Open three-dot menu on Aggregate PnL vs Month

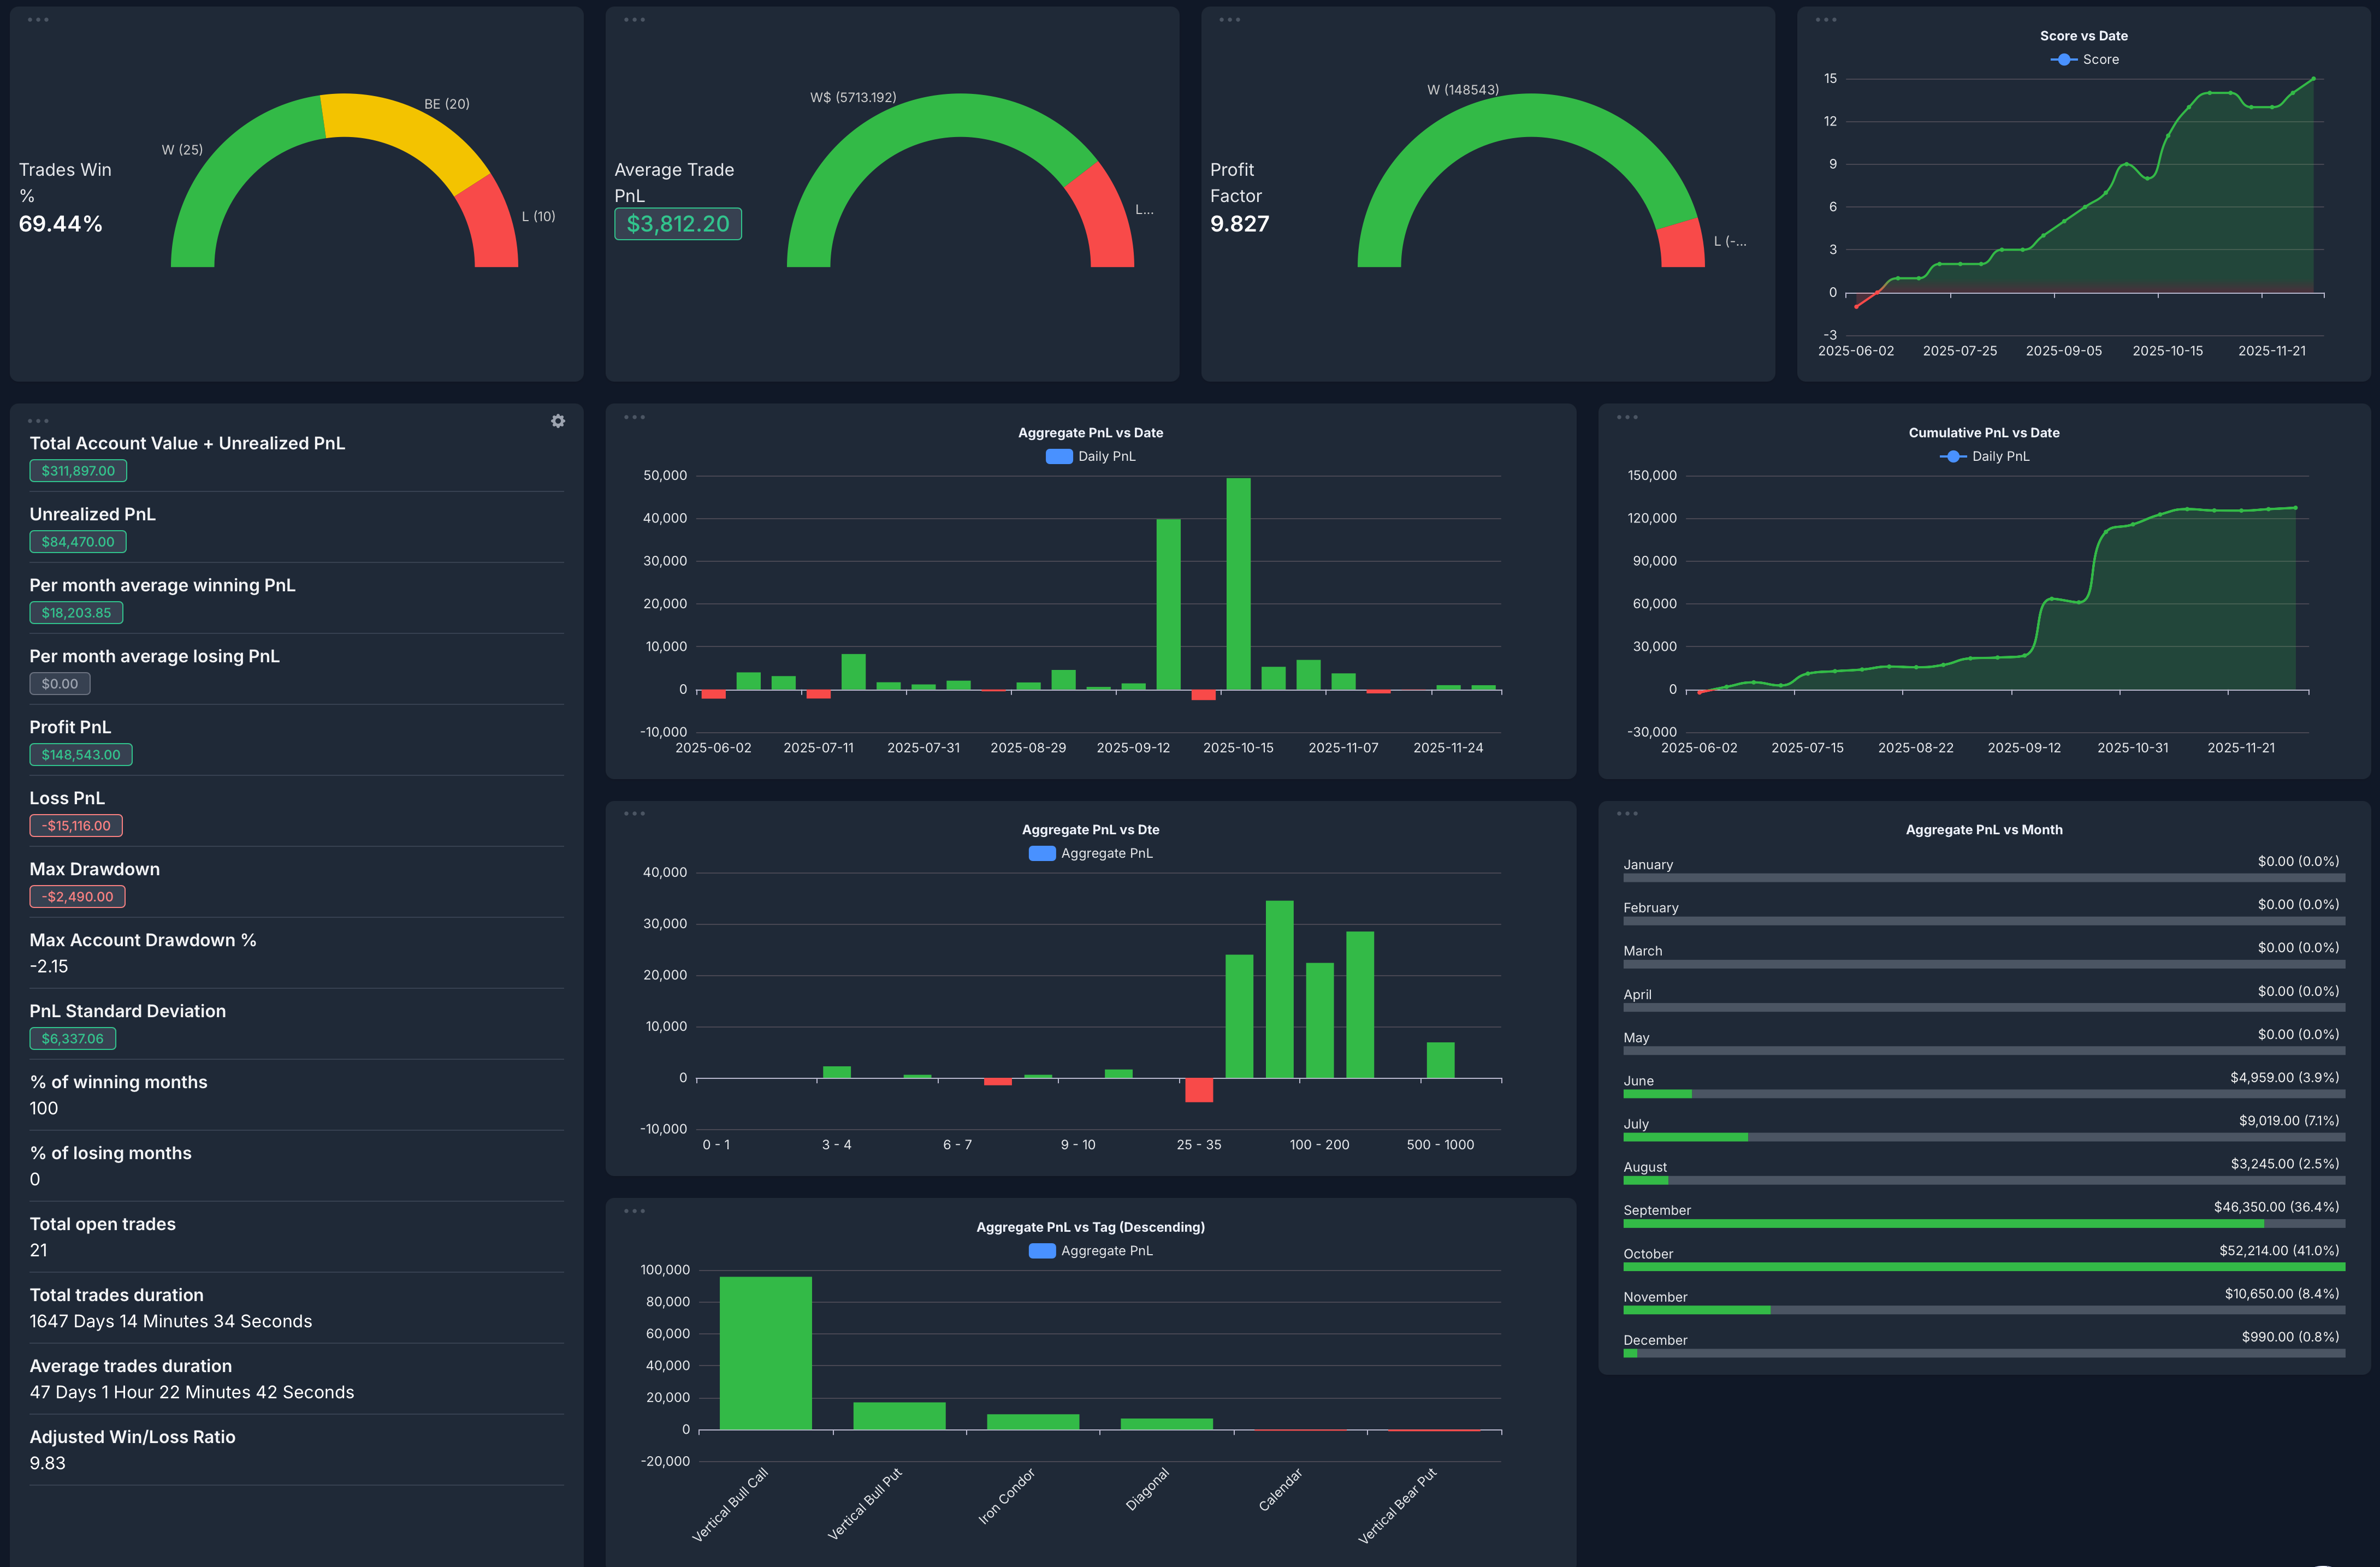click(x=1627, y=813)
